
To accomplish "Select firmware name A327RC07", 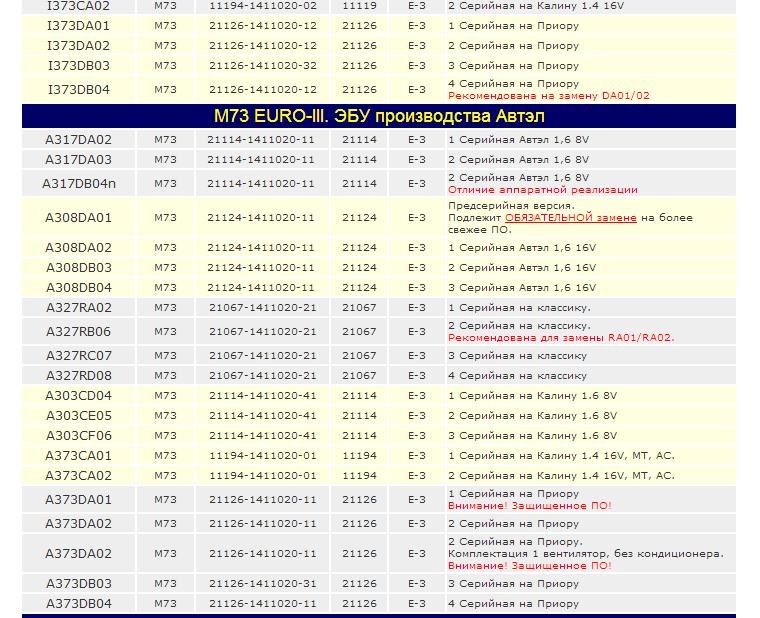I will 79,355.
